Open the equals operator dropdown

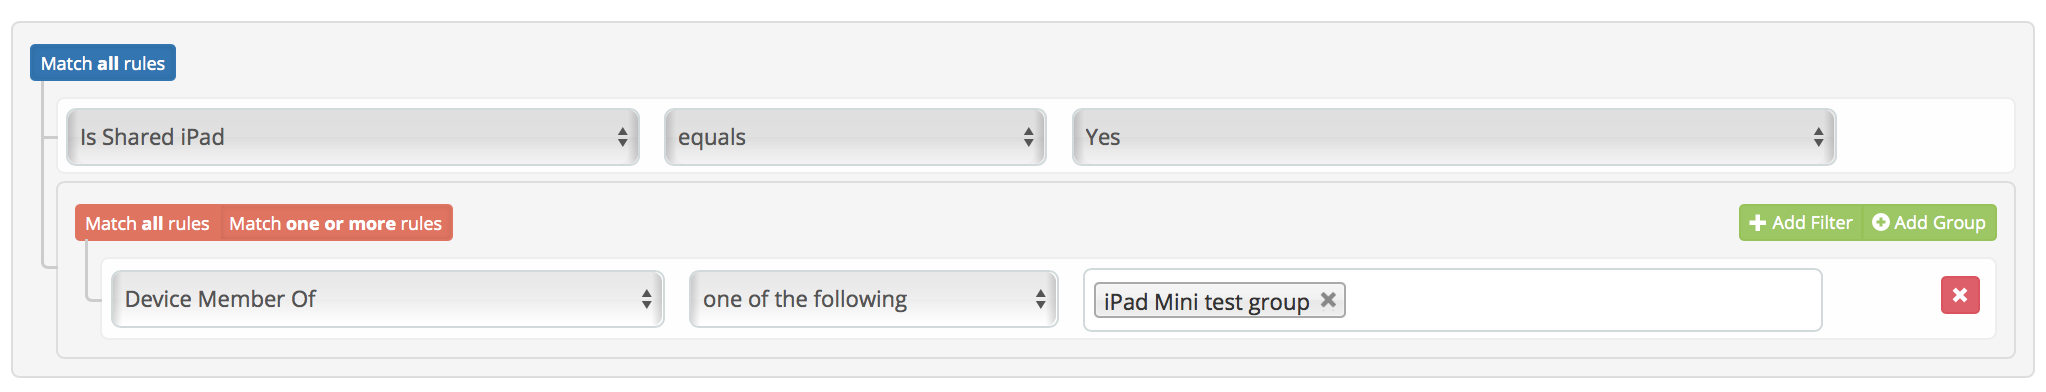855,137
